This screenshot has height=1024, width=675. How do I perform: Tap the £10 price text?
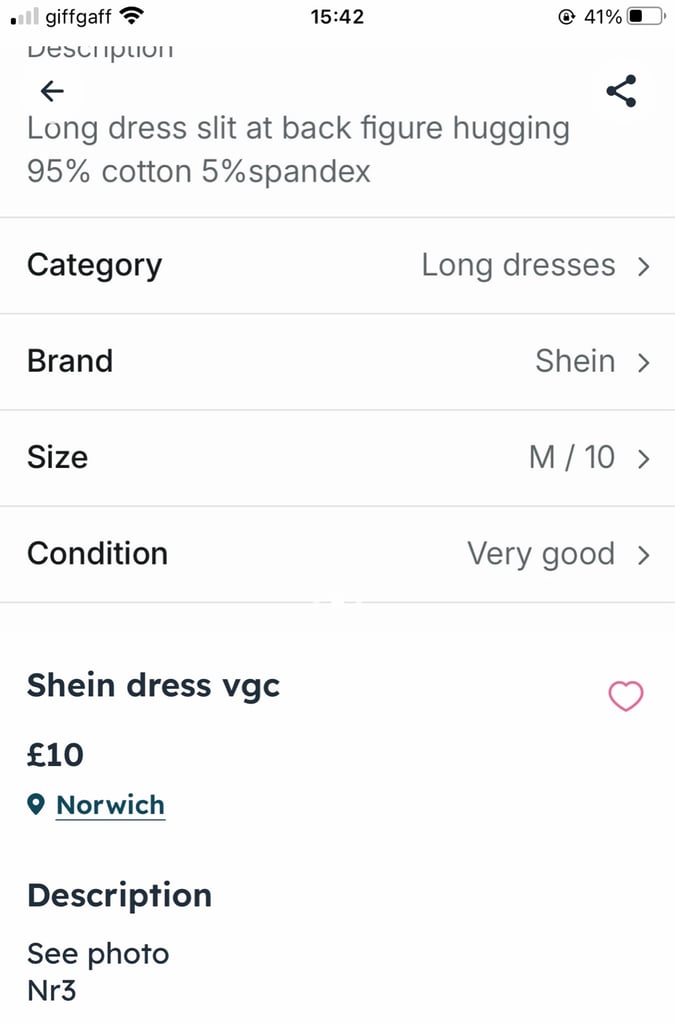click(x=55, y=755)
